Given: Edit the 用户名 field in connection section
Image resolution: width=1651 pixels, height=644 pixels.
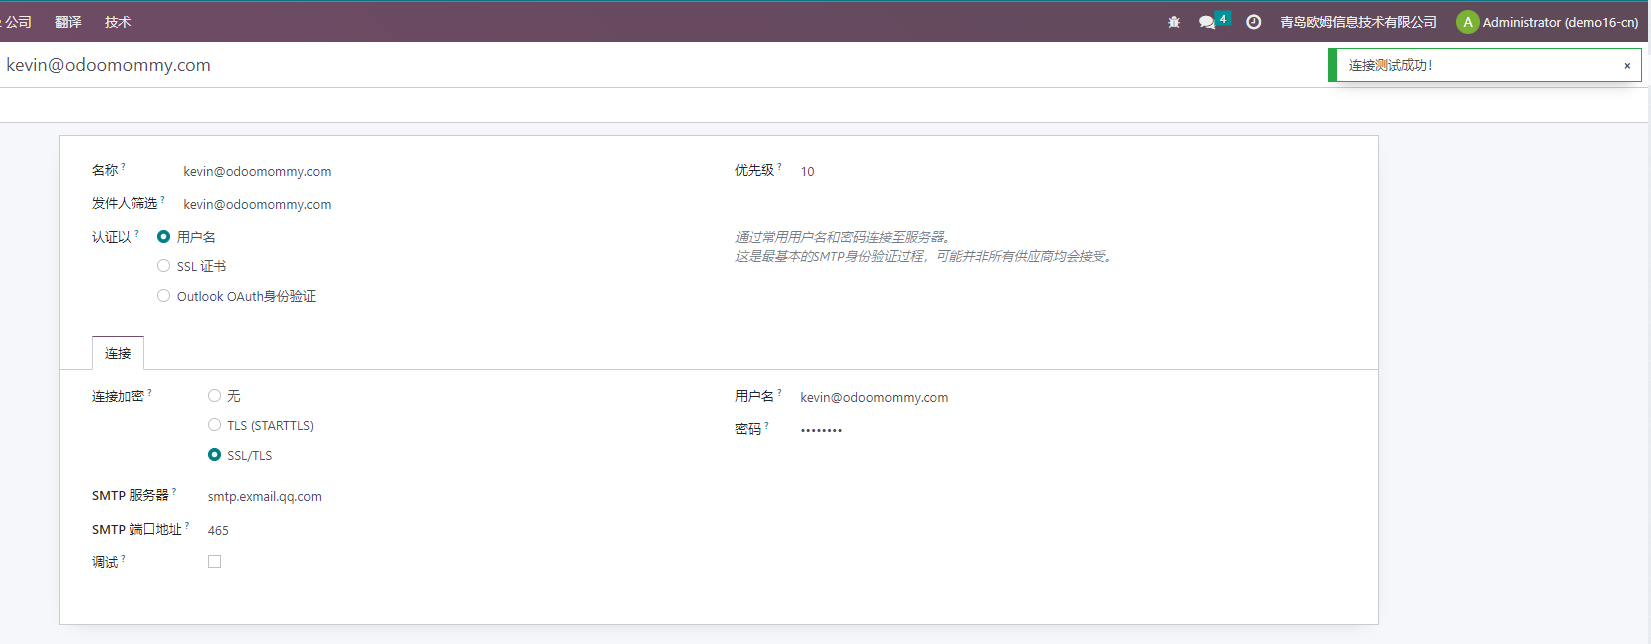Looking at the screenshot, I should point(874,398).
